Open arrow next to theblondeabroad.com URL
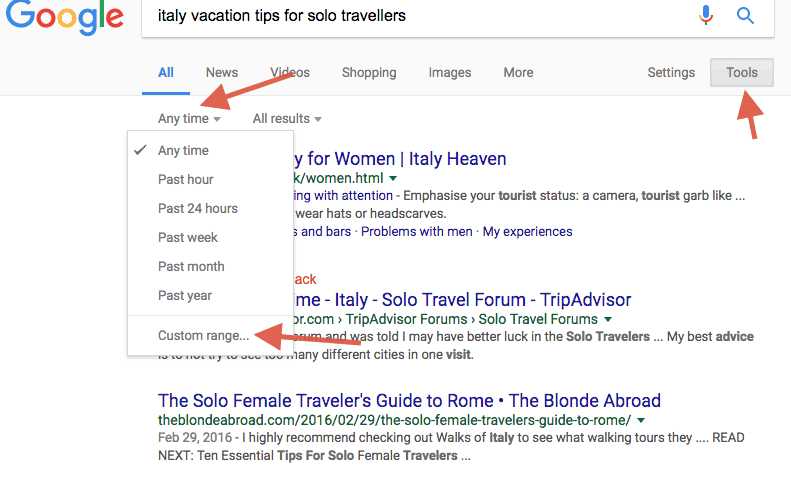 [x=640, y=420]
